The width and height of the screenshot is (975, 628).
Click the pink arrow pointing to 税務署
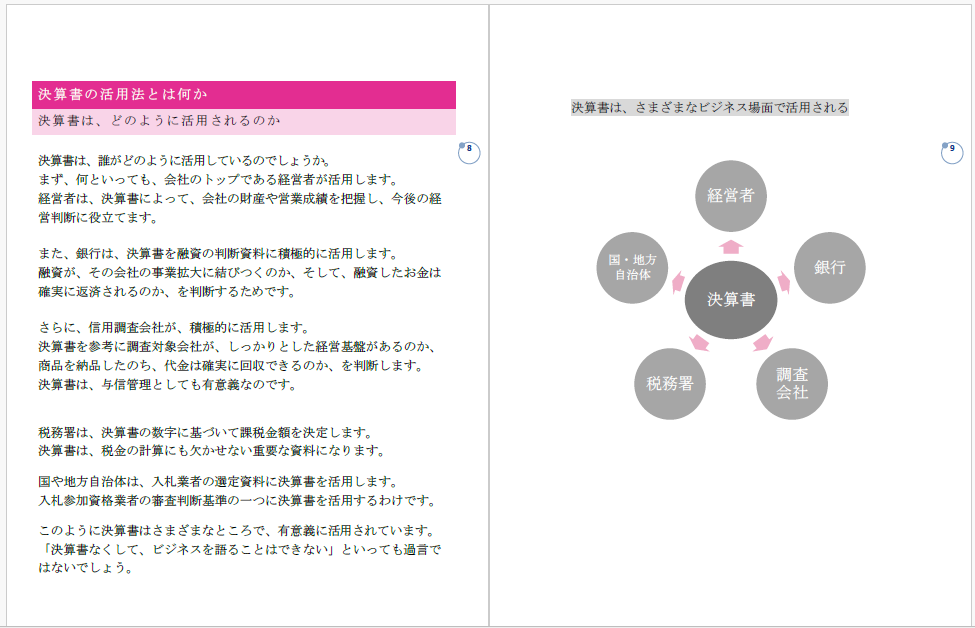pyautogui.click(x=699, y=343)
